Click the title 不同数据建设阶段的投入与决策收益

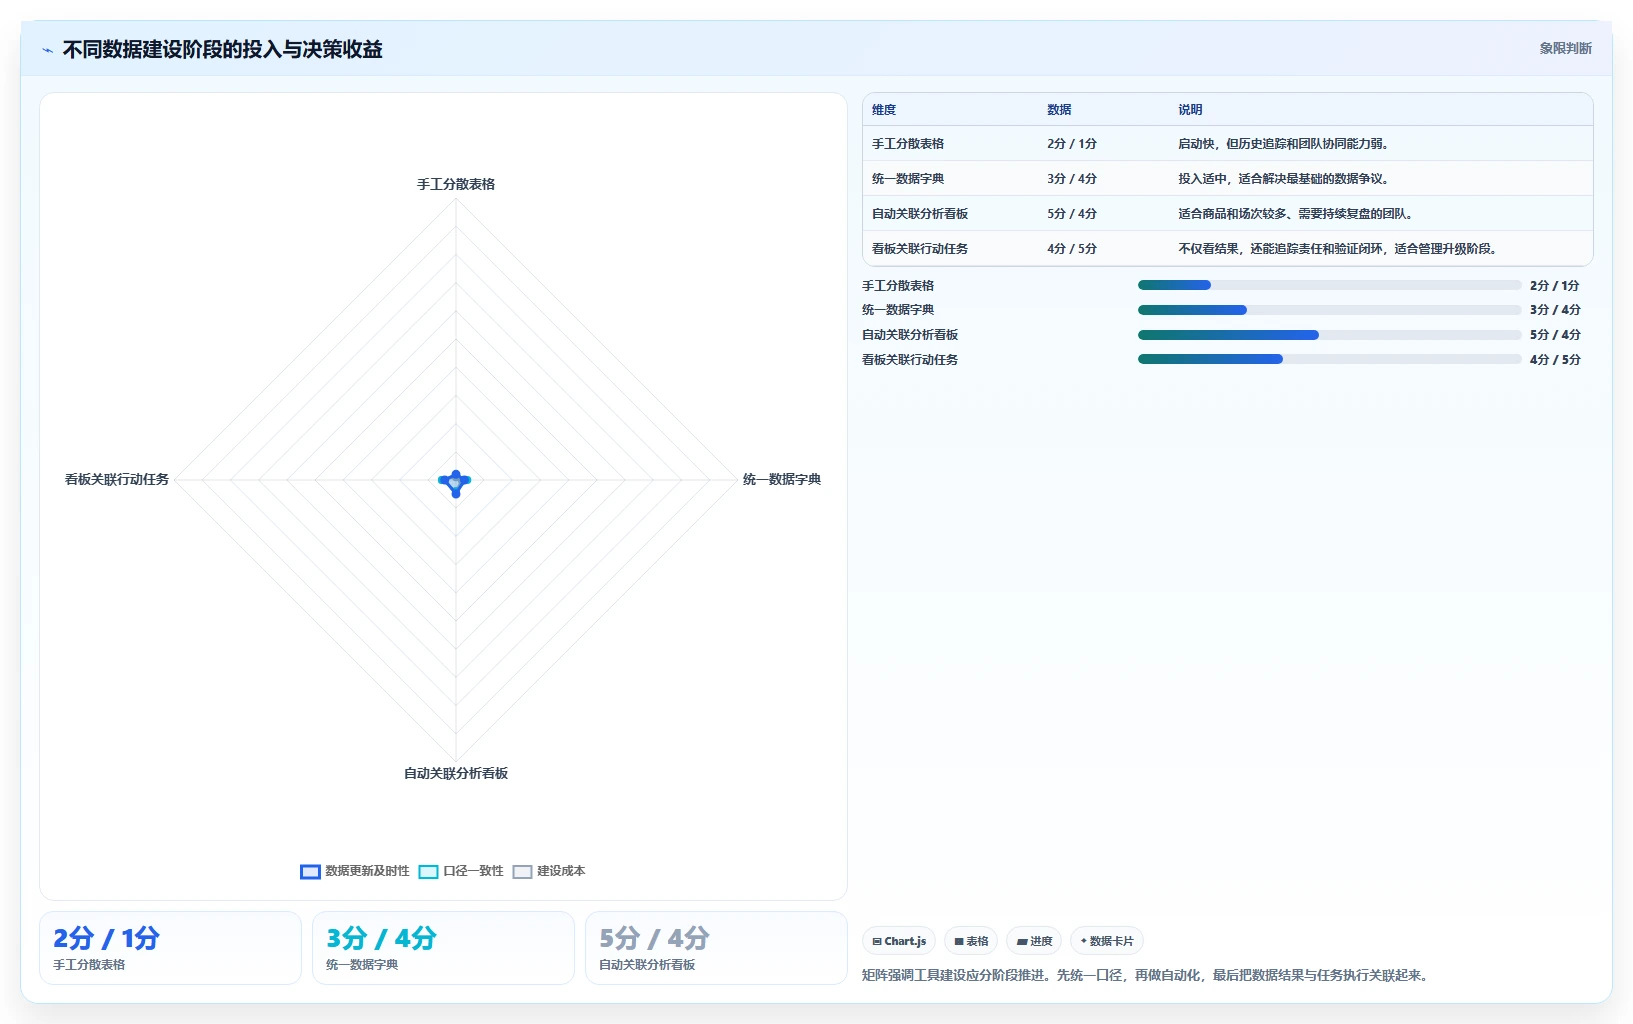[x=222, y=50]
